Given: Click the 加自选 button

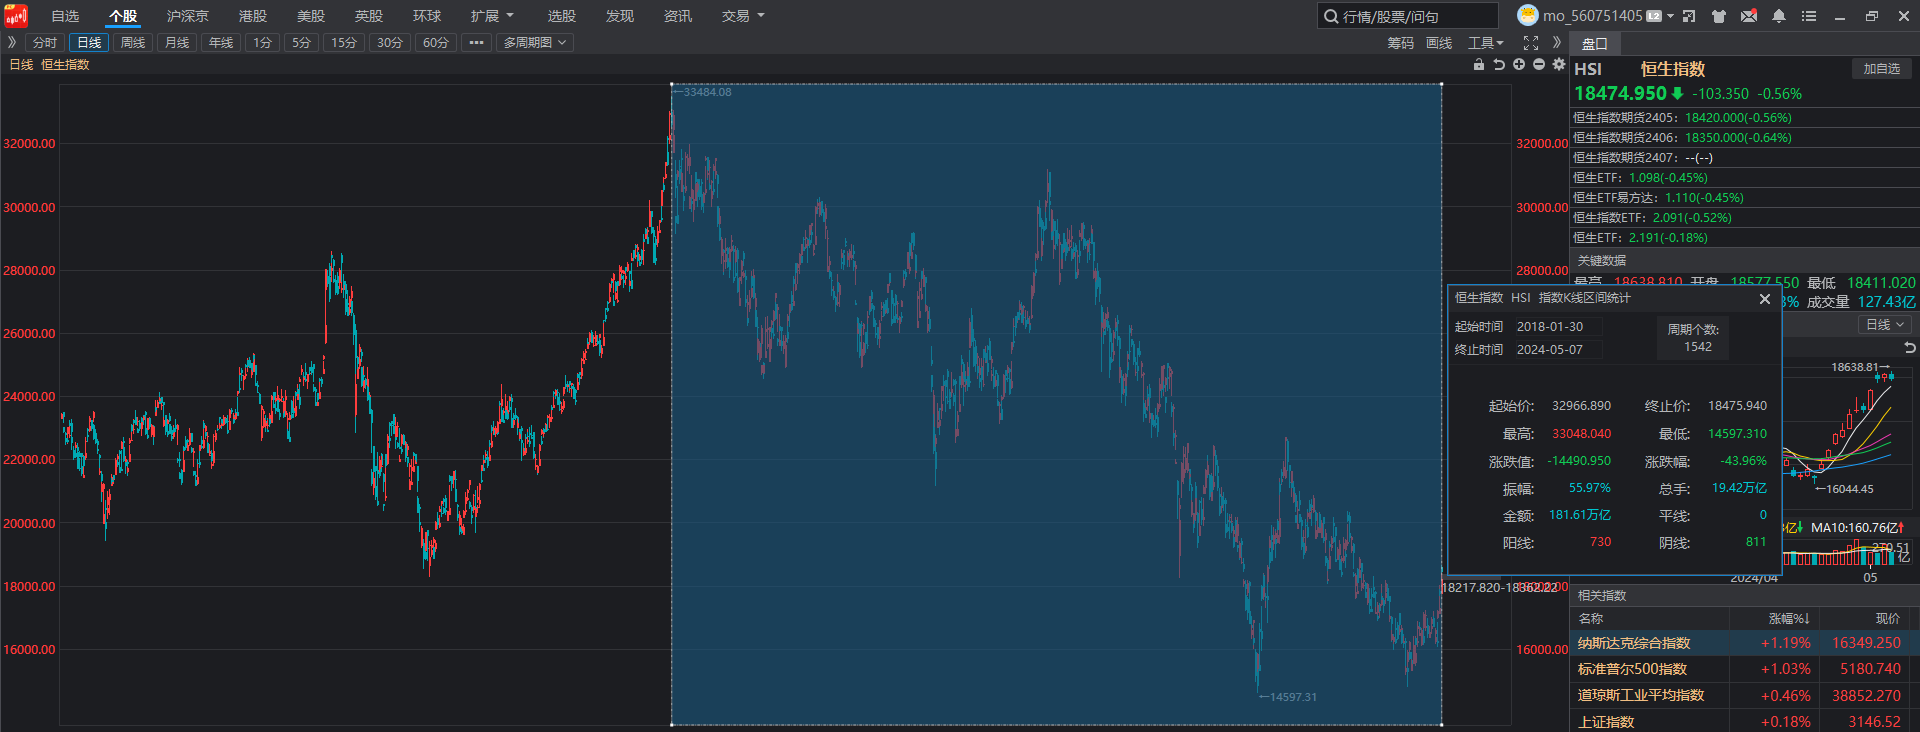Looking at the screenshot, I should point(1881,69).
